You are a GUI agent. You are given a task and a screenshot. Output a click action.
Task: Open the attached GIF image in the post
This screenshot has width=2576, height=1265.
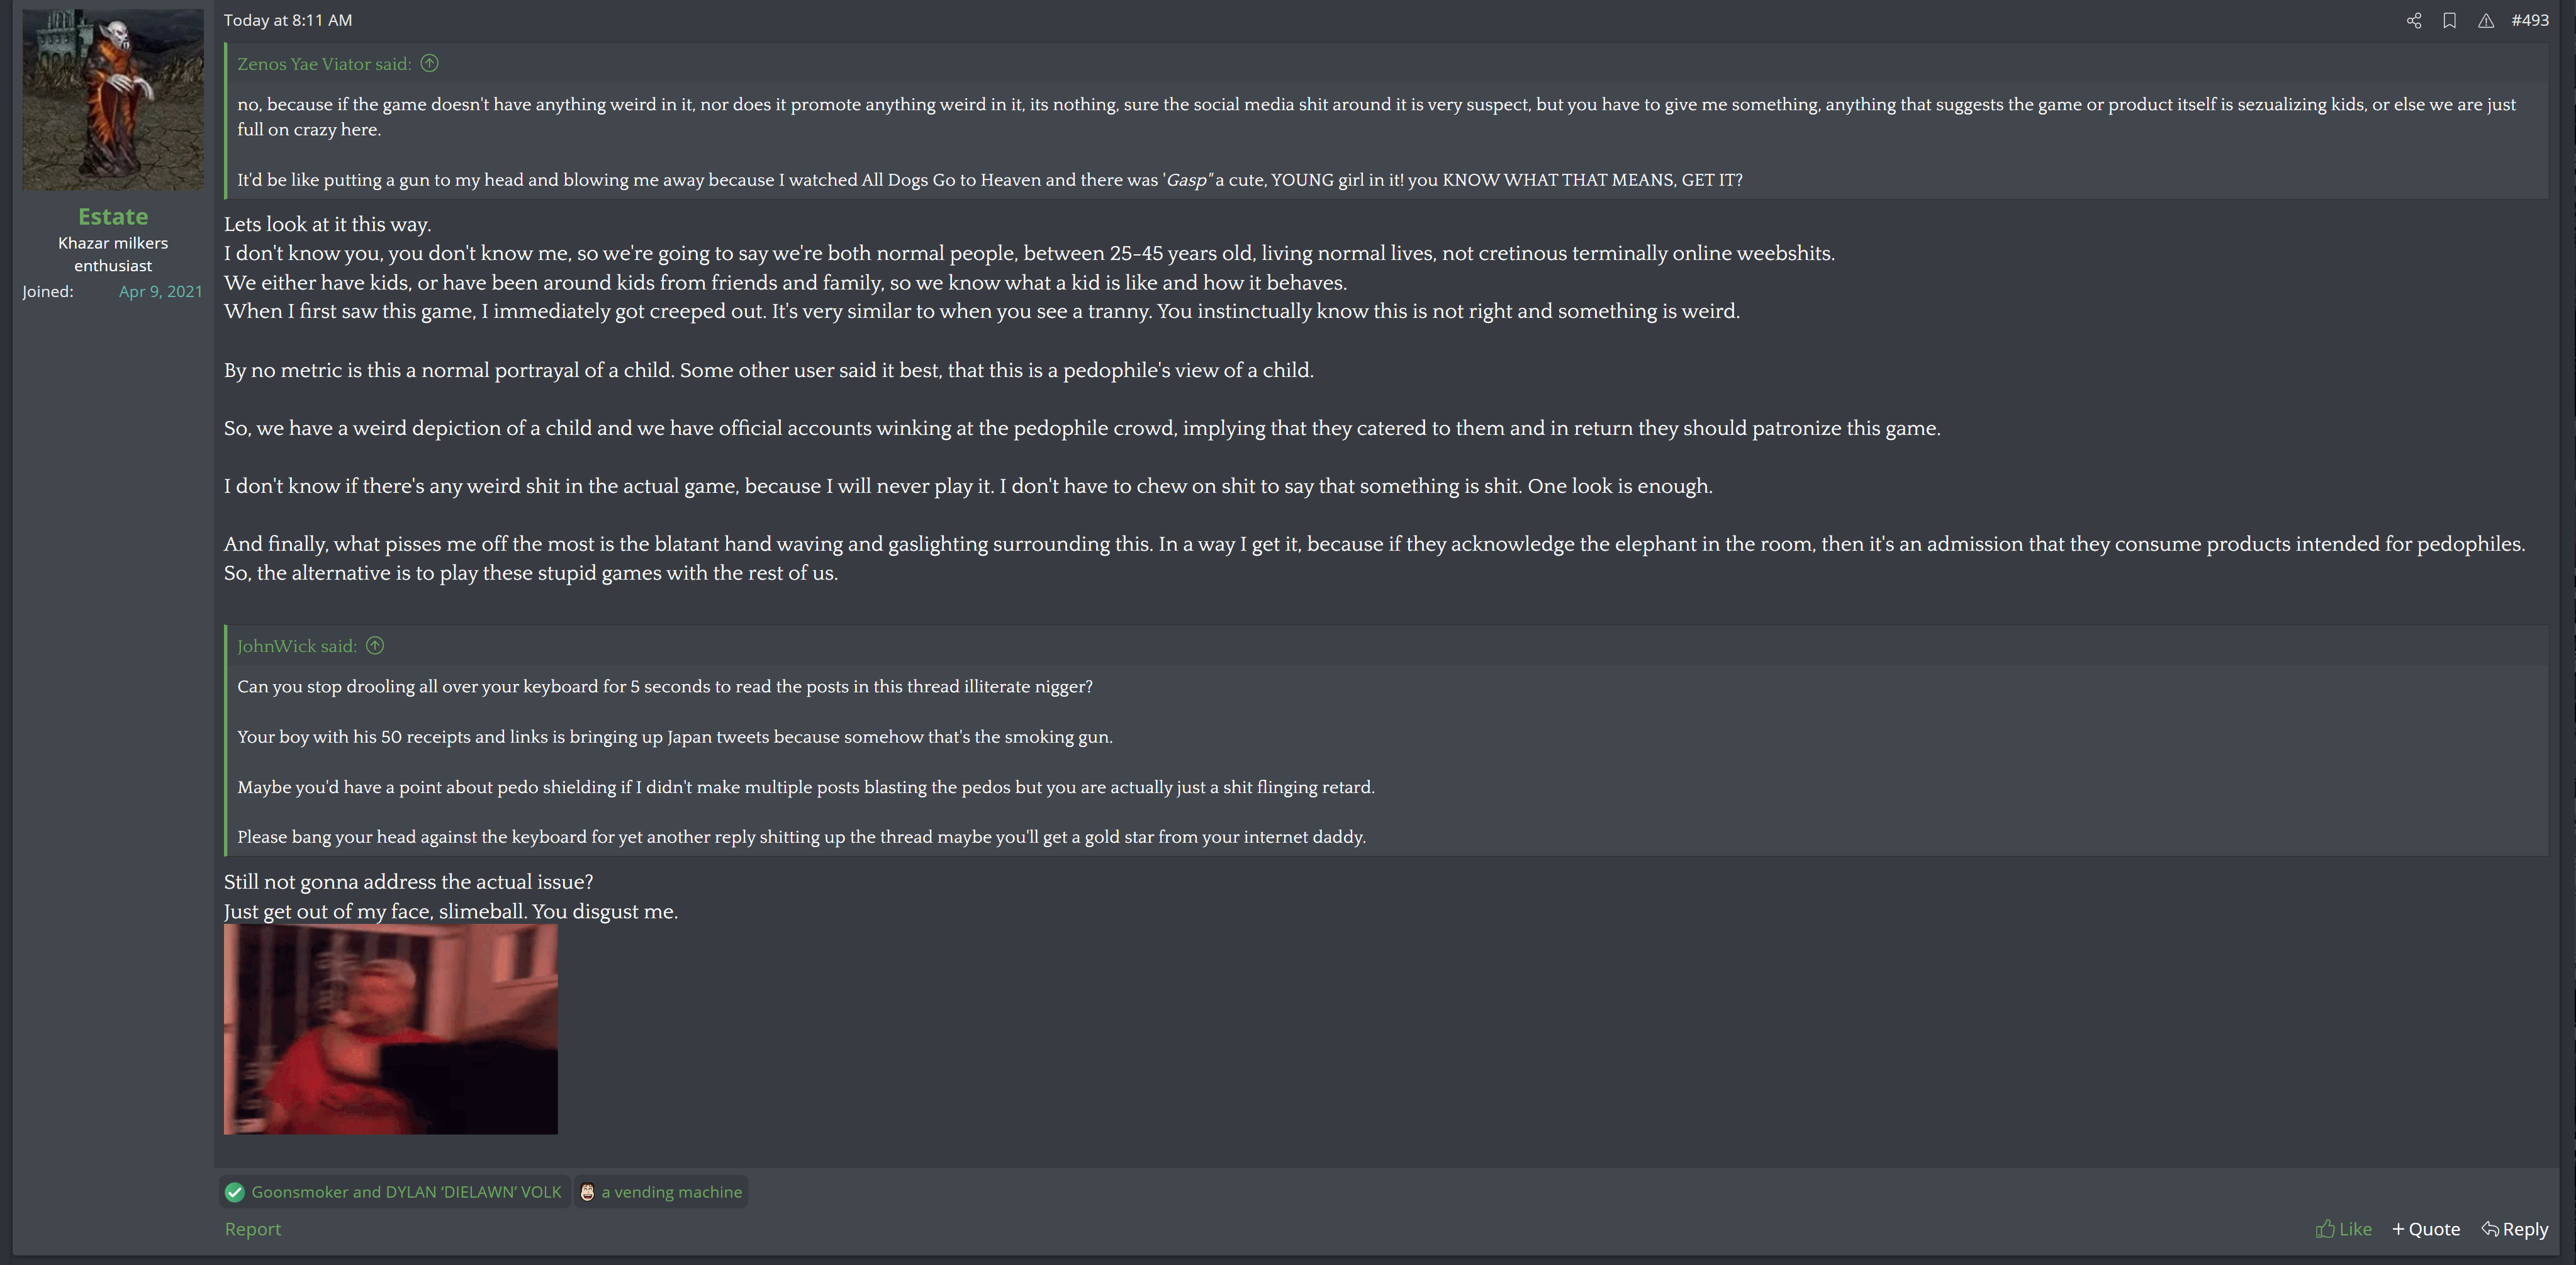(x=390, y=1029)
